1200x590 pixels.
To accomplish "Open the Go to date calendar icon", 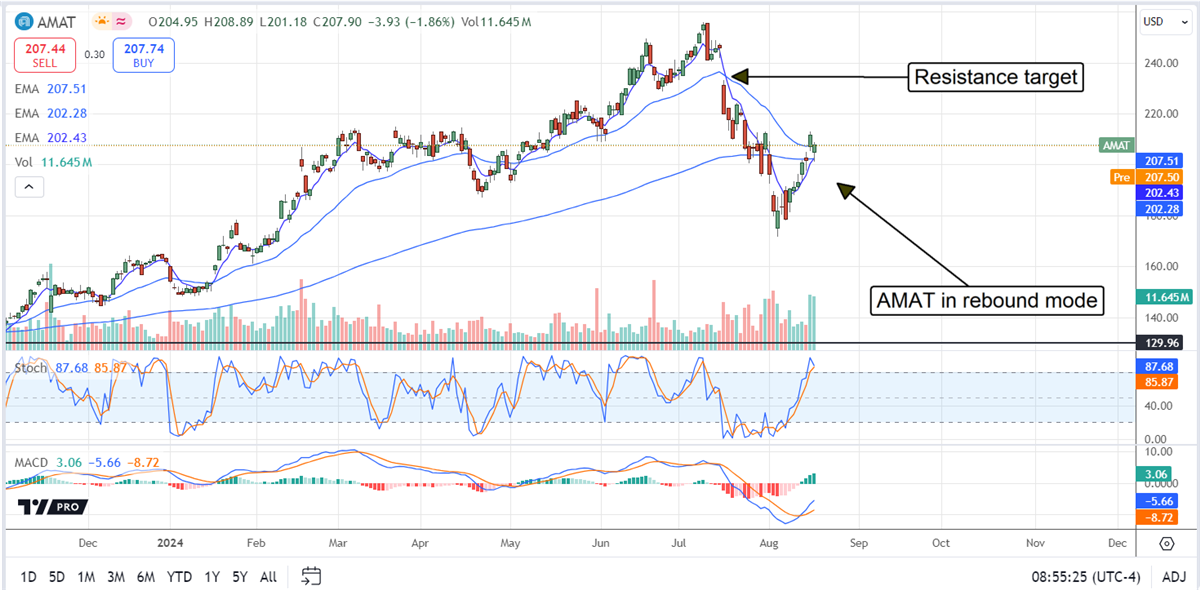I will pyautogui.click(x=311, y=576).
